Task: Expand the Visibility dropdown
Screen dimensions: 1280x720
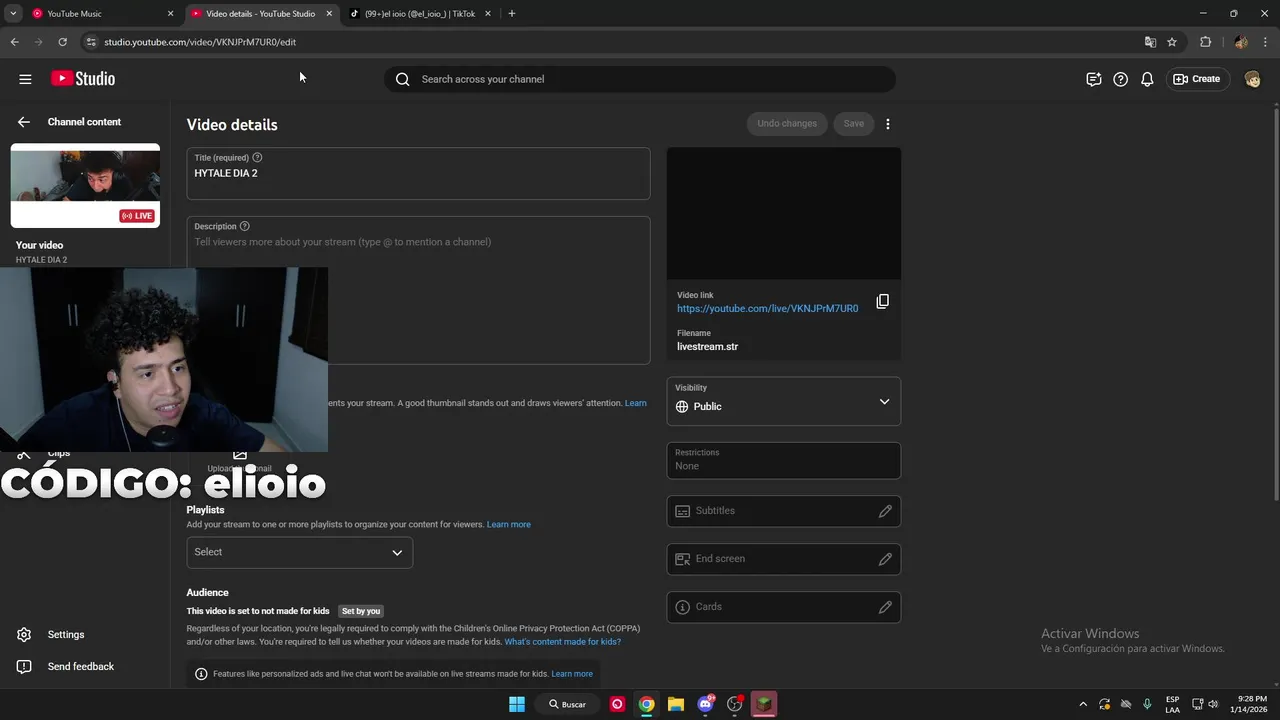Action: click(784, 401)
